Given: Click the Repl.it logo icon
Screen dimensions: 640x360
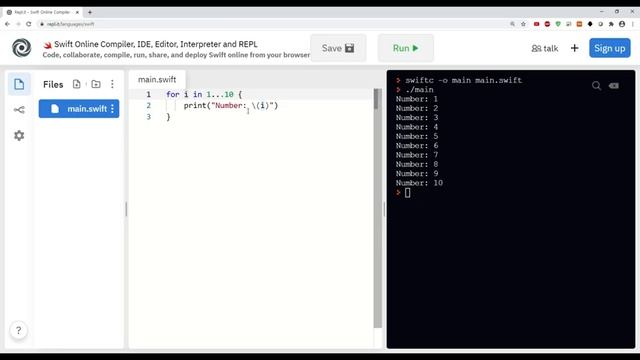Looking at the screenshot, I should click(21, 48).
